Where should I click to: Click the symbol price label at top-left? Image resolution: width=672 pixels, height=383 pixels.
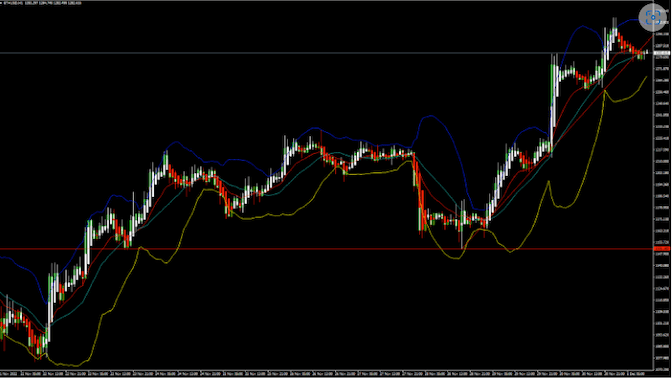click(41, 3)
